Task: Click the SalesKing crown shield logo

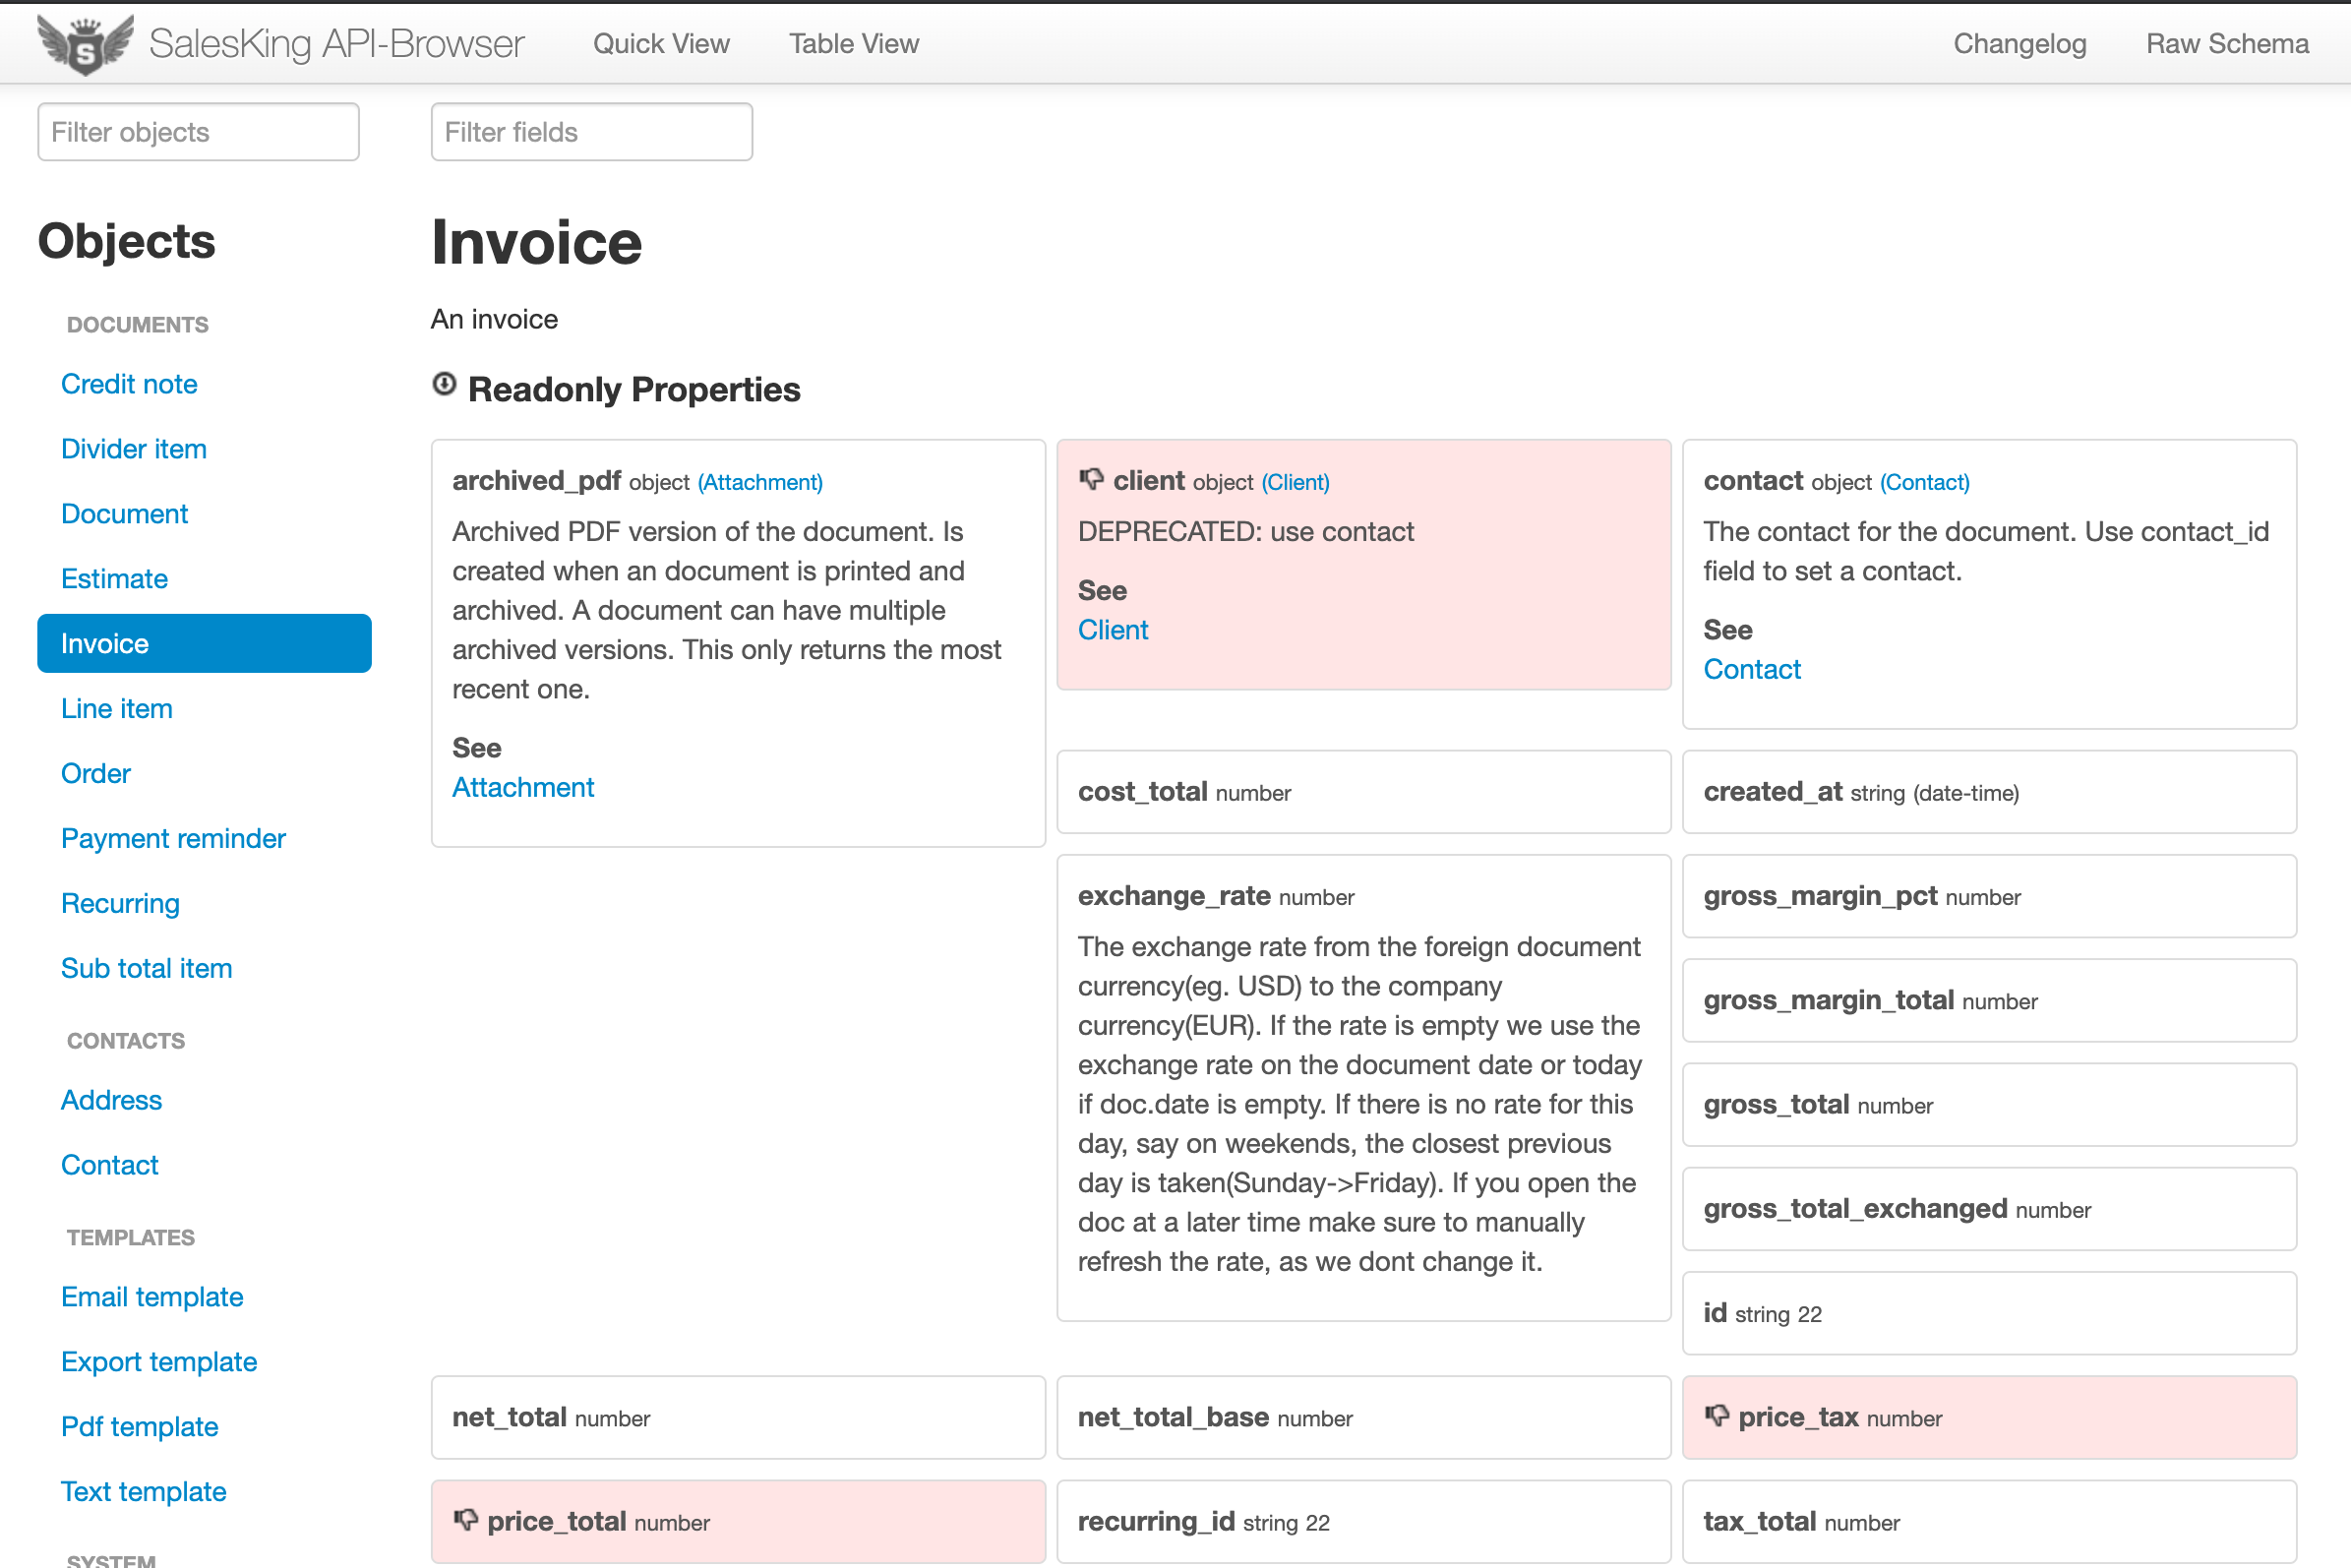Action: tap(85, 44)
